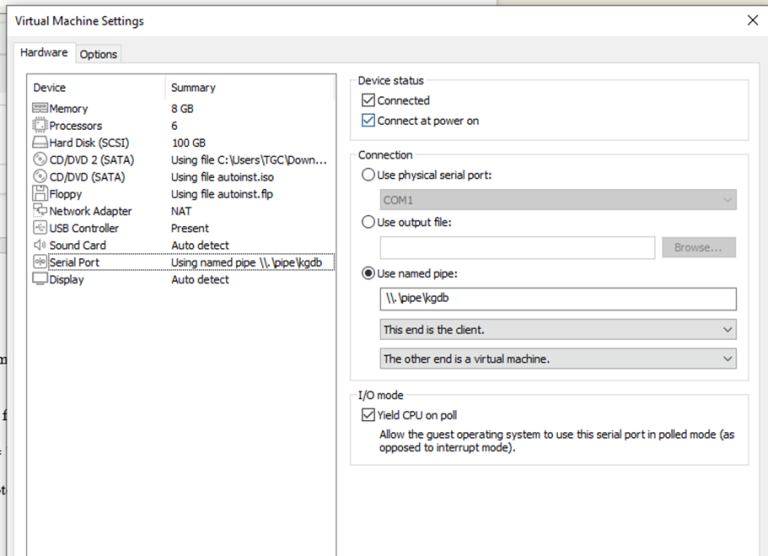Uncheck the Connected checkbox

(368, 101)
